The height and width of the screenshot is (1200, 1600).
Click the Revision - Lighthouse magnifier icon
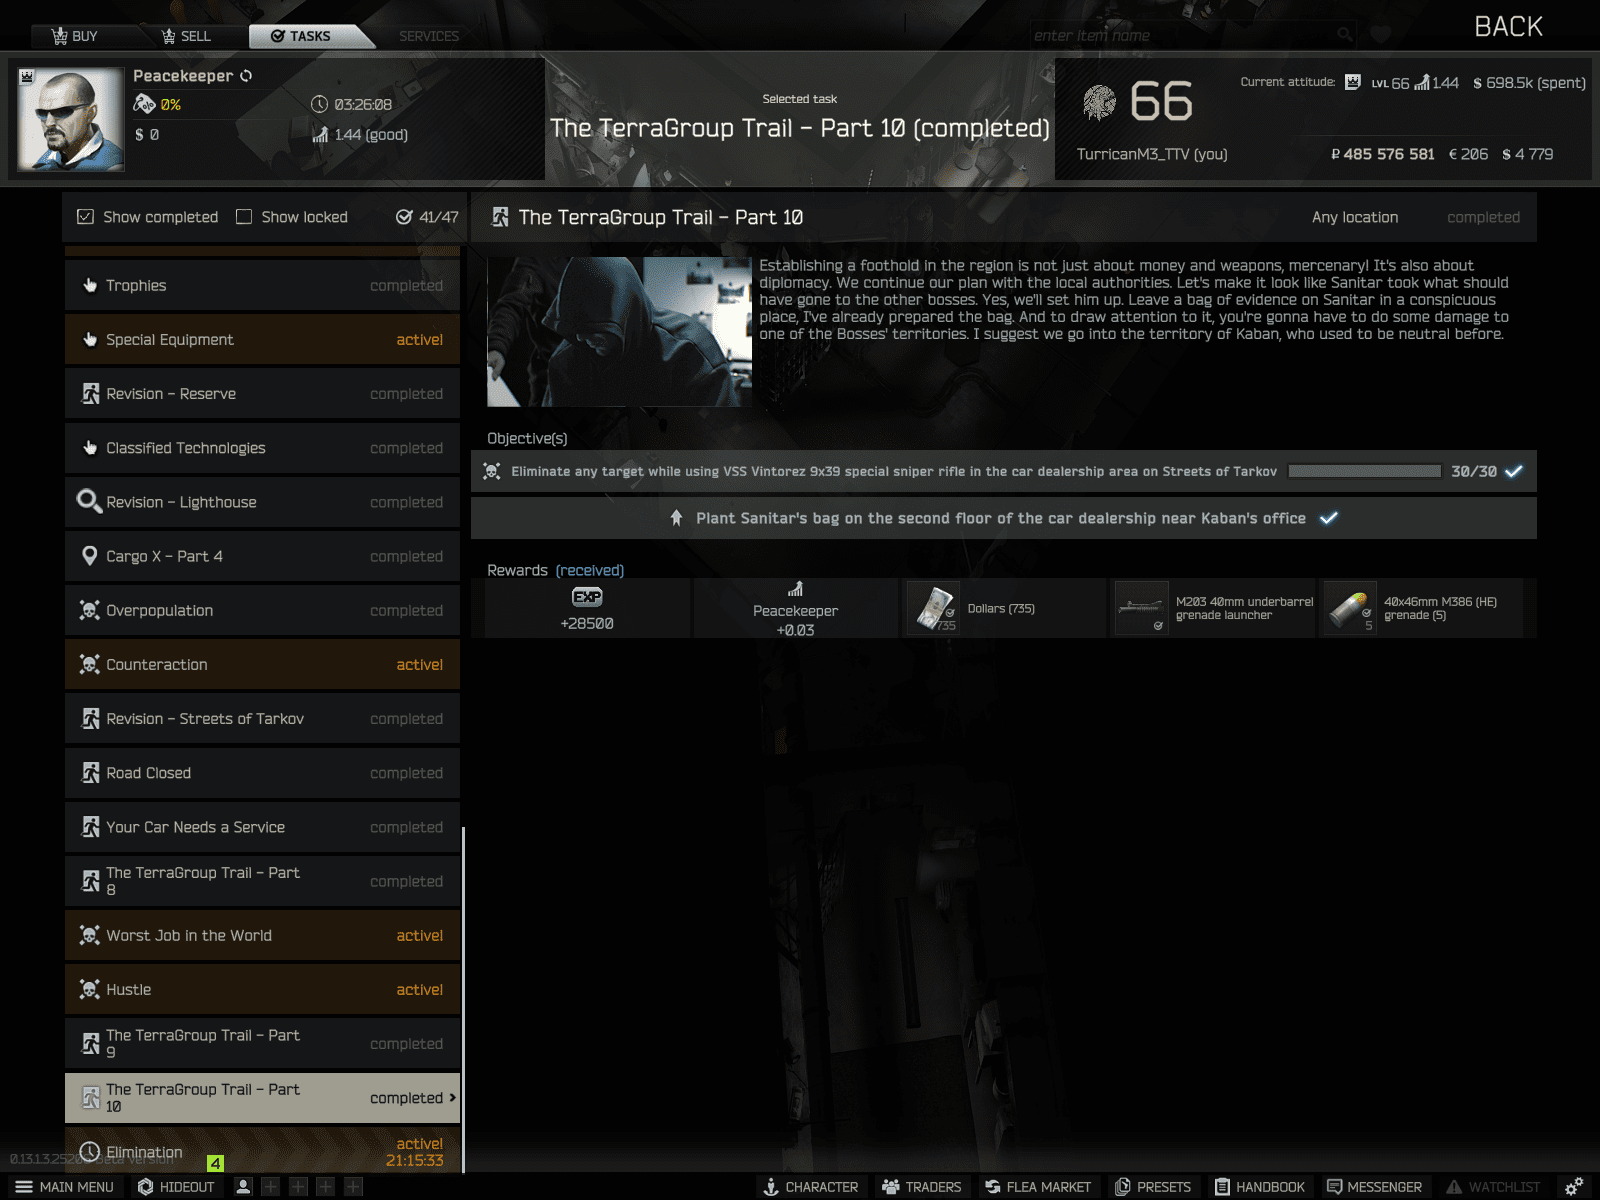pyautogui.click(x=90, y=502)
